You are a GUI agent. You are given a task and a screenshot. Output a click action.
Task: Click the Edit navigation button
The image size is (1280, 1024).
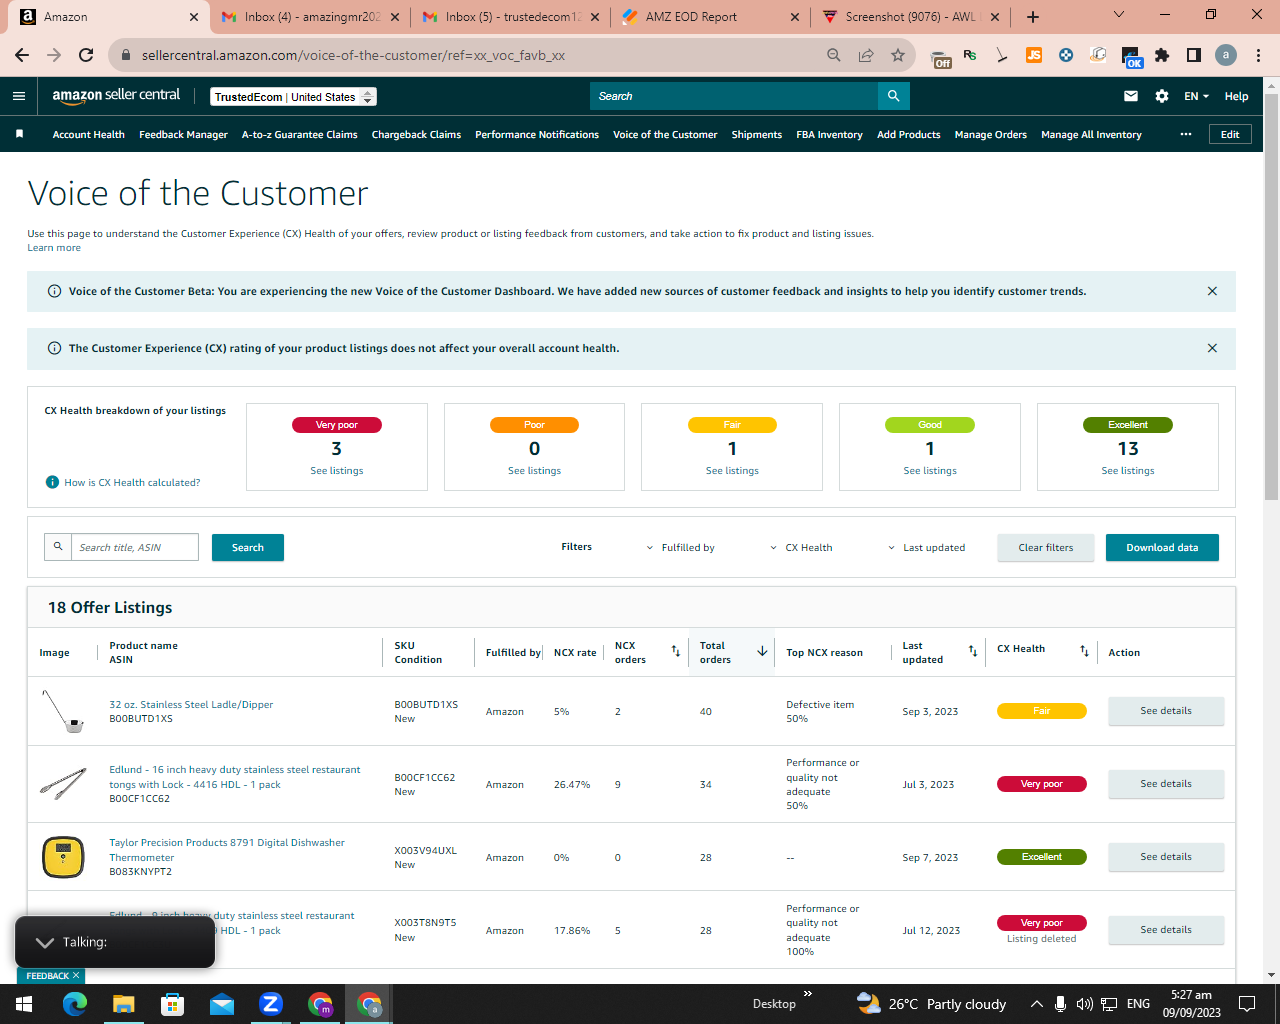click(x=1230, y=134)
